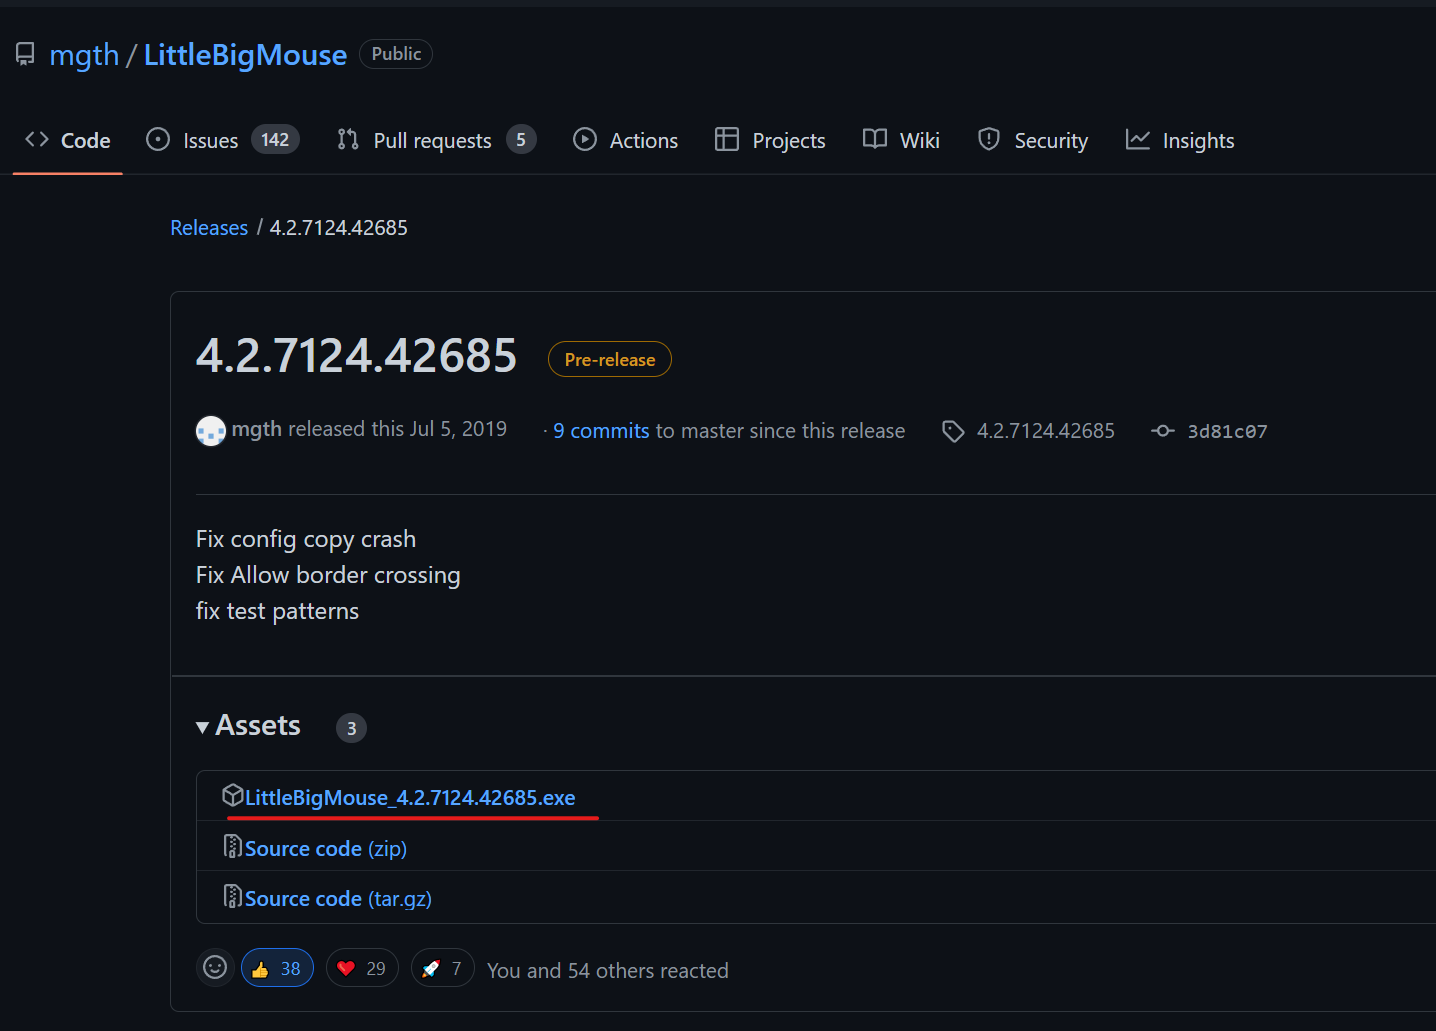Viewport: 1436px width, 1031px height.
Task: Click the Wiki book icon
Action: 875,139
